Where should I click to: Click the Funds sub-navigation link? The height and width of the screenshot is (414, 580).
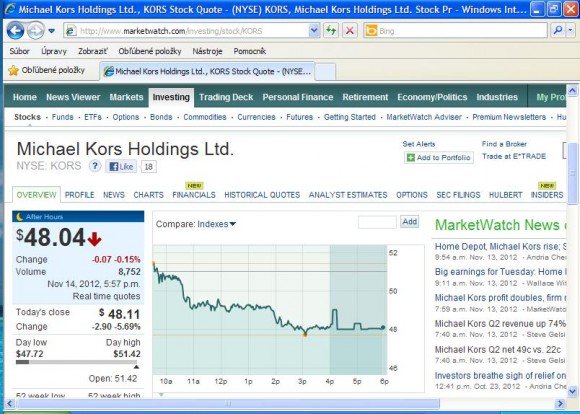pos(63,117)
